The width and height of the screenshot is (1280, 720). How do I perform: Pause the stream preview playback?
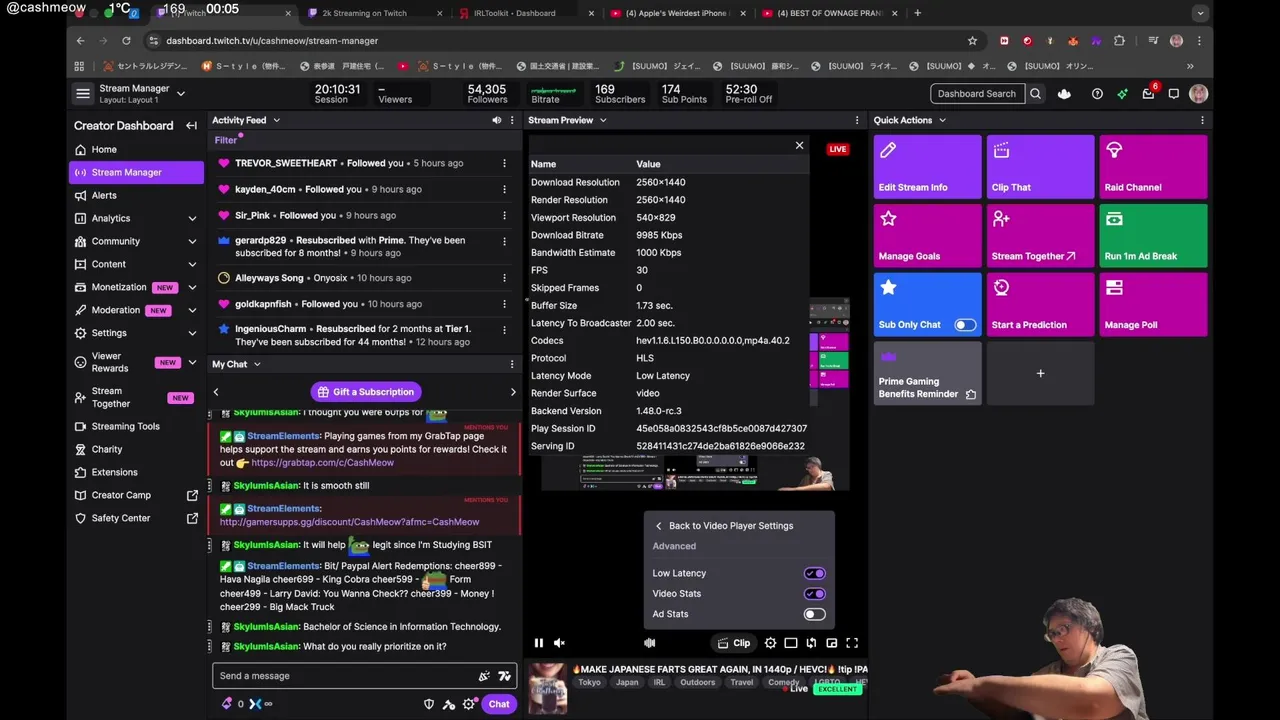click(539, 643)
